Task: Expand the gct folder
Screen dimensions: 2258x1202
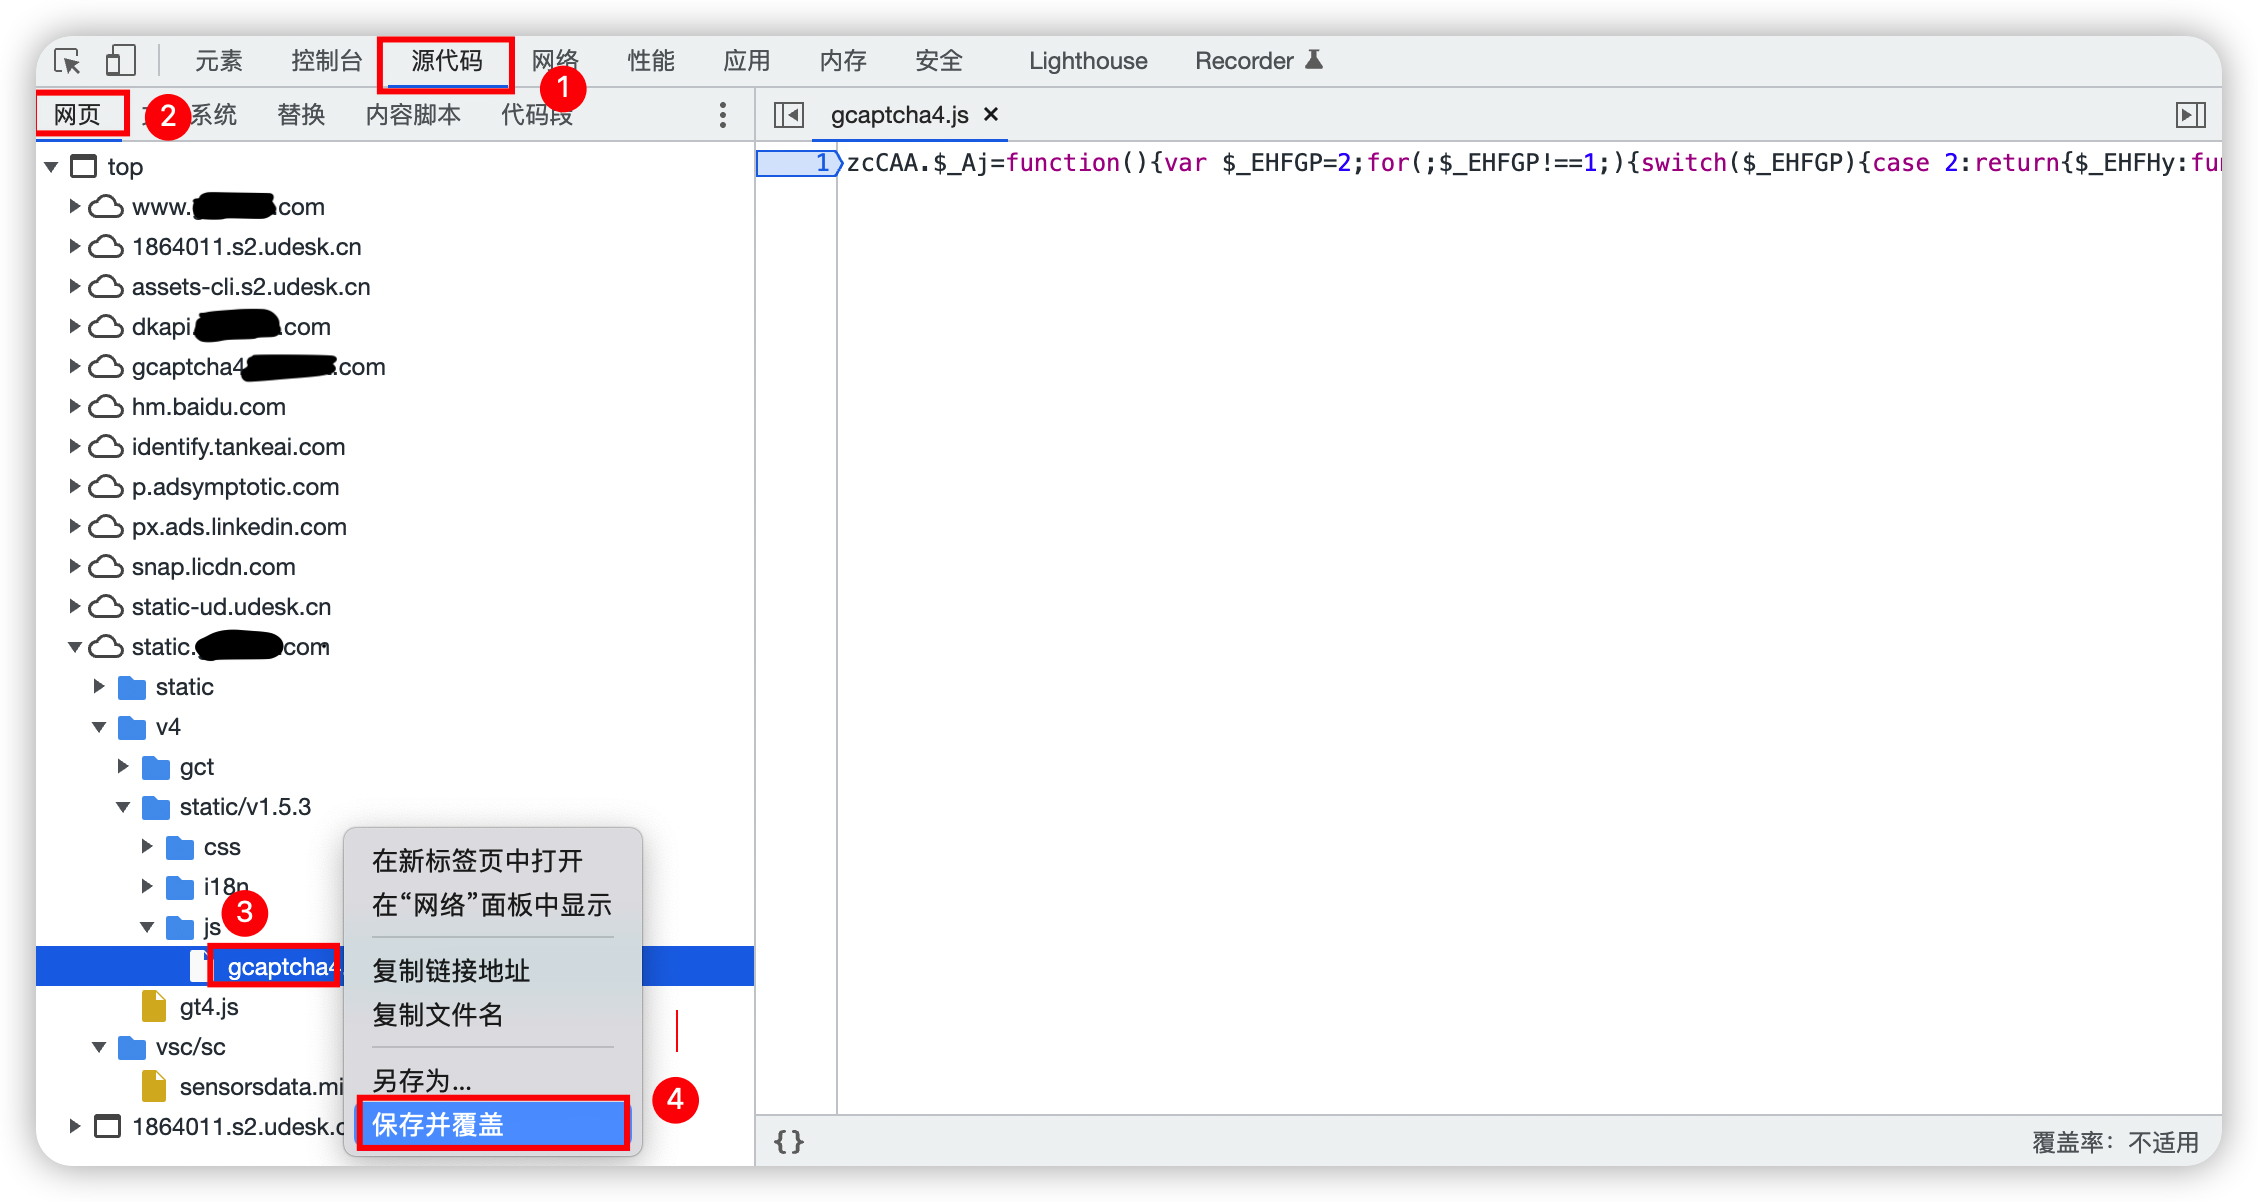Action: click(x=123, y=767)
